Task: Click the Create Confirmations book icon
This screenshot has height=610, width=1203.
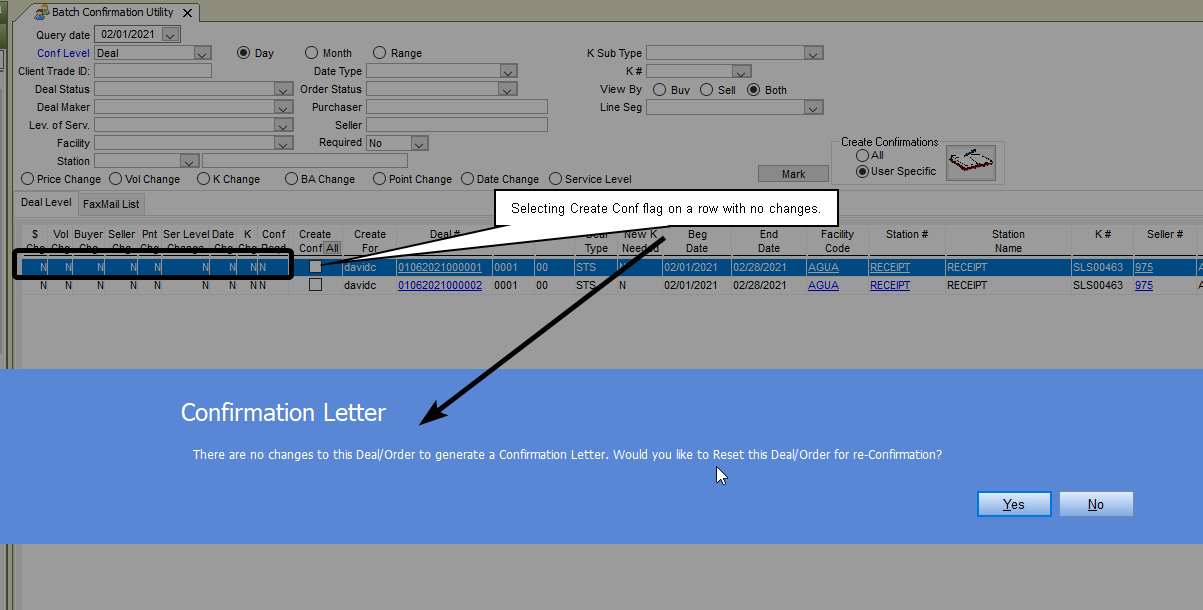Action: pos(970,162)
